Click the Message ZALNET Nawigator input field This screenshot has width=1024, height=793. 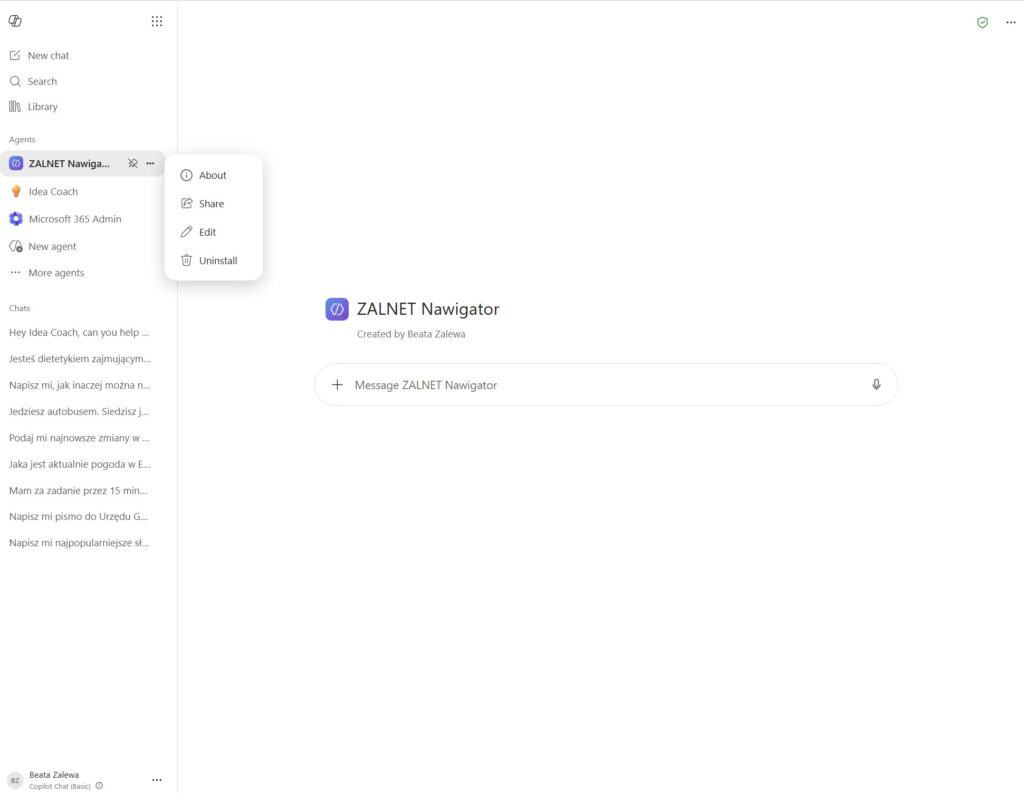[606, 385]
